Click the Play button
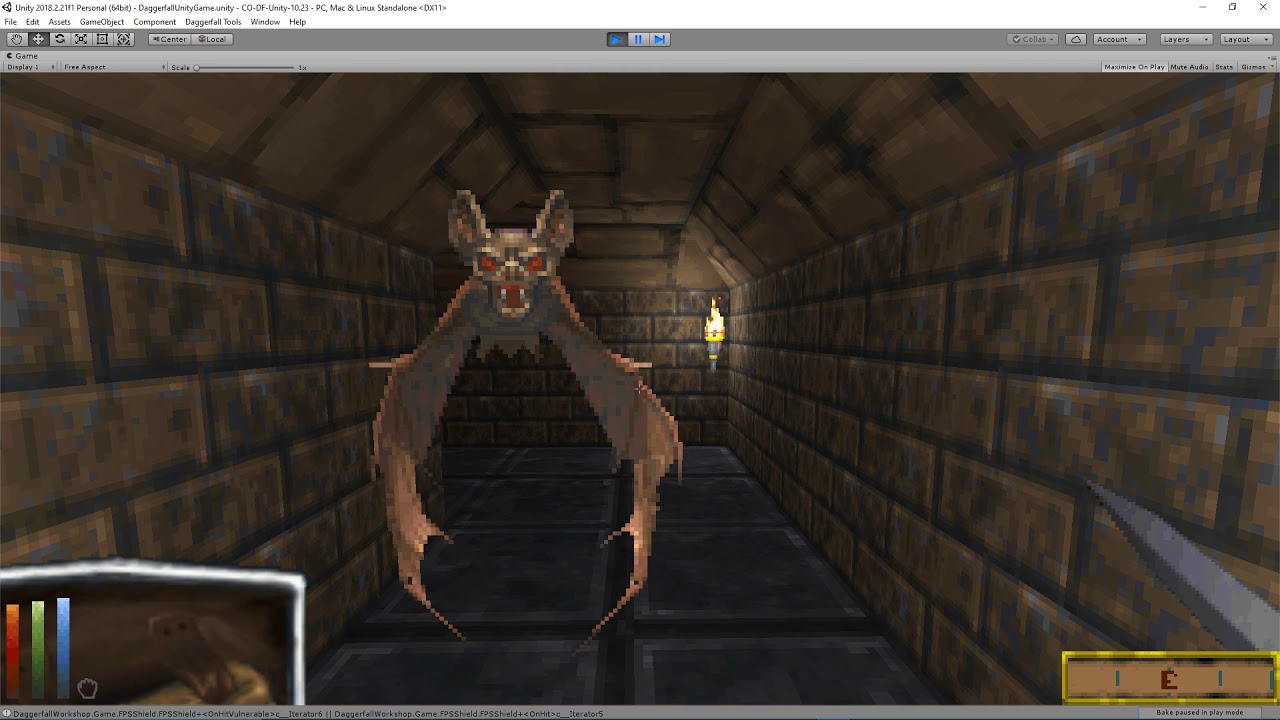This screenshot has width=1280, height=720. [x=616, y=39]
